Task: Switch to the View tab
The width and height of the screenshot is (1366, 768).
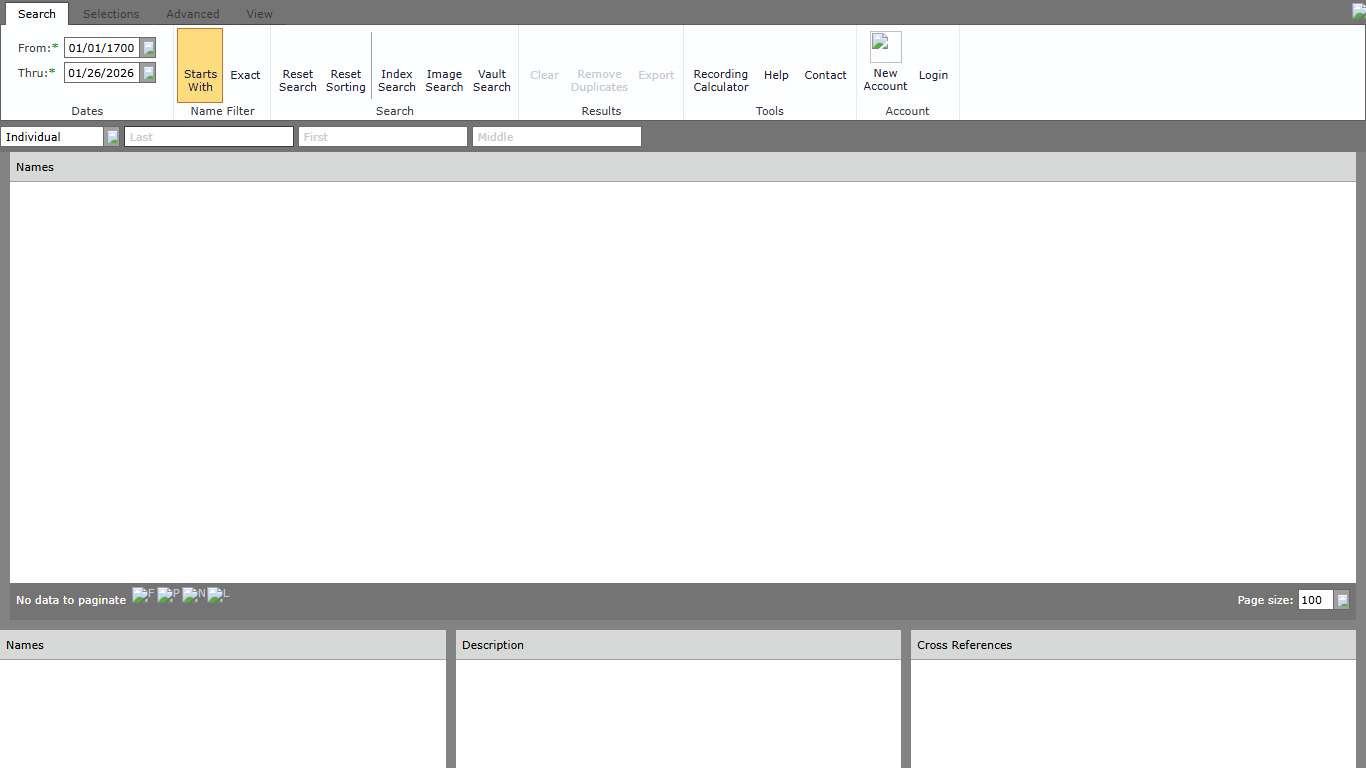Action: pos(259,14)
